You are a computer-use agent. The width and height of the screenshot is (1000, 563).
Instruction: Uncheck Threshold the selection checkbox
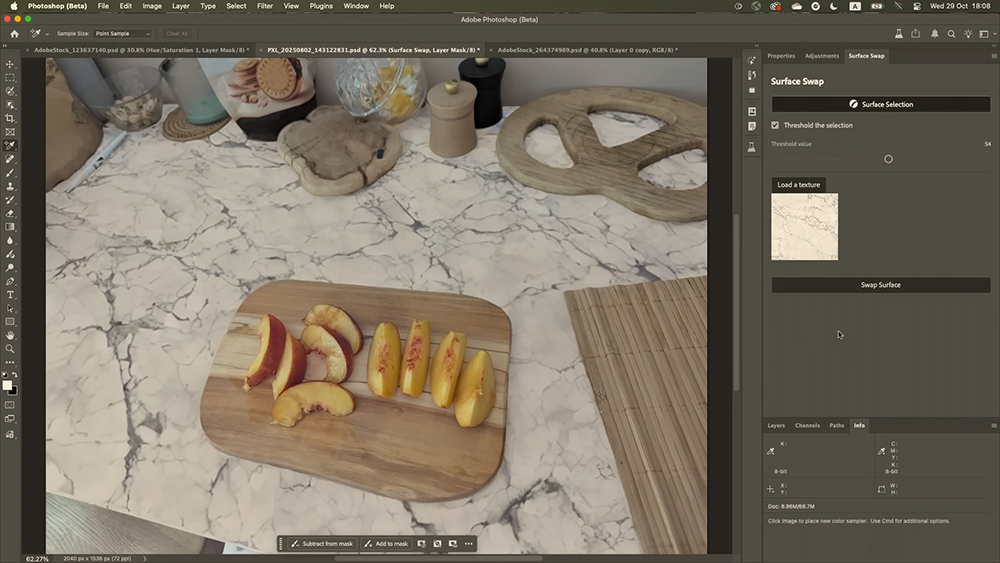[x=775, y=125]
